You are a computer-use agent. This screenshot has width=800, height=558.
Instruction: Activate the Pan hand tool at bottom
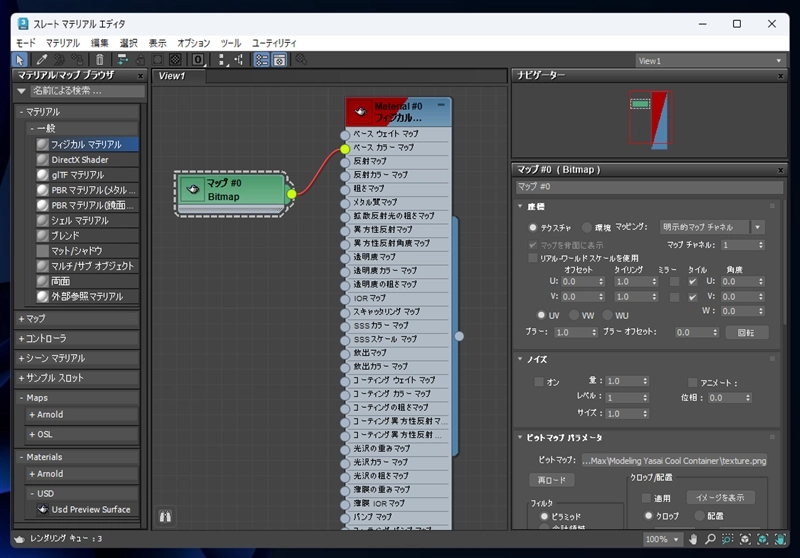click(x=693, y=539)
